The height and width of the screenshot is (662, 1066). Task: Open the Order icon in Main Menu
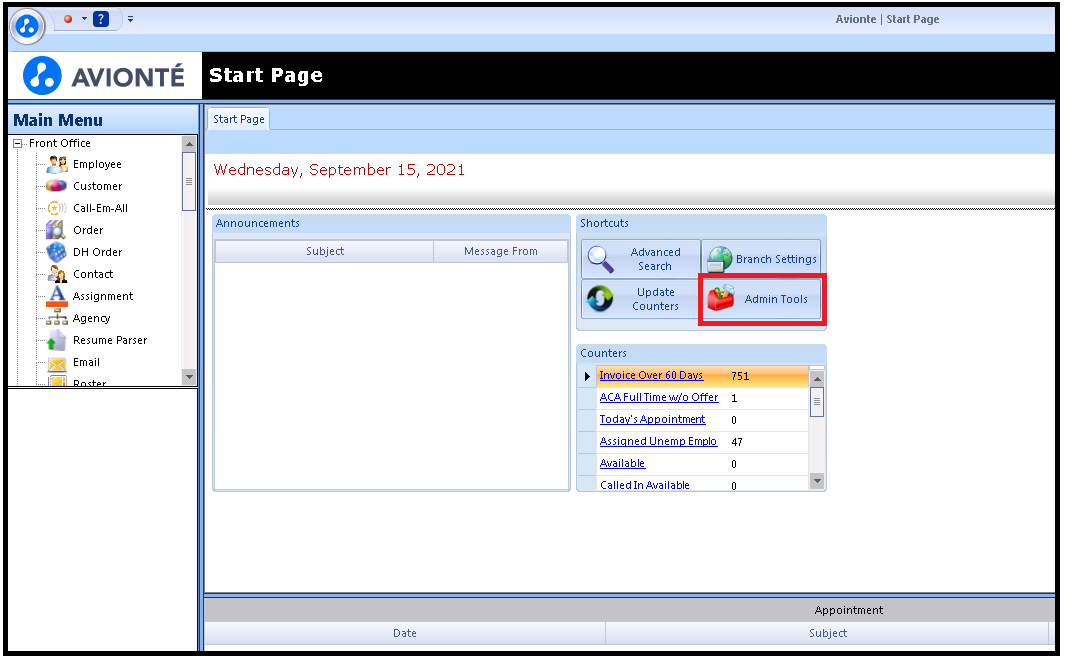56,230
